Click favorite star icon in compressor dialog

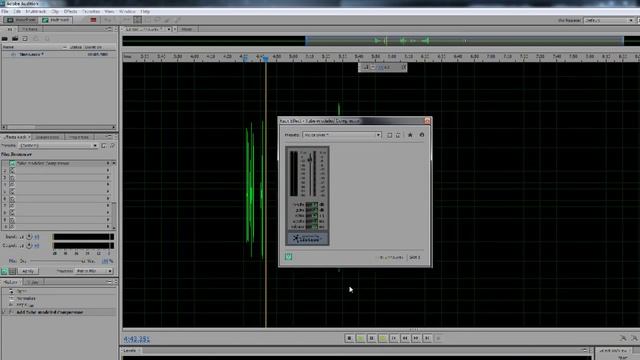(x=410, y=135)
